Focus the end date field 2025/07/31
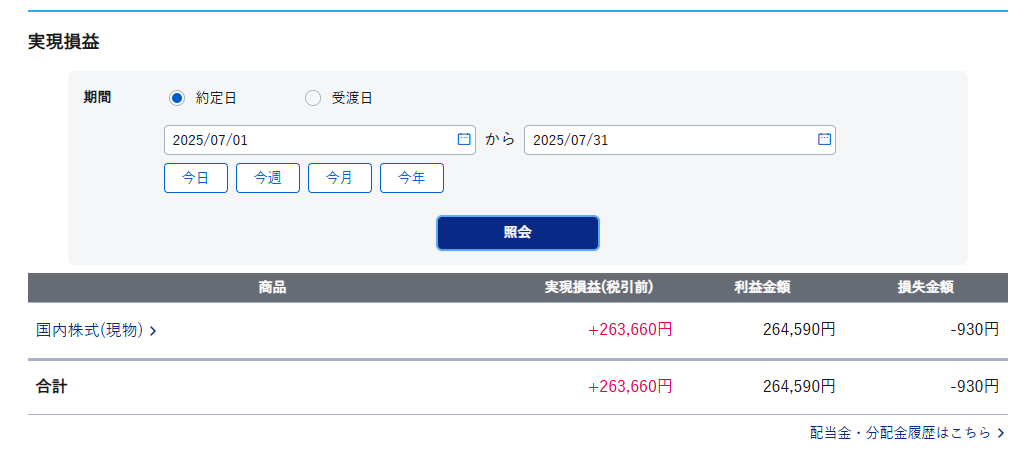This screenshot has height=452, width=1024. 680,140
